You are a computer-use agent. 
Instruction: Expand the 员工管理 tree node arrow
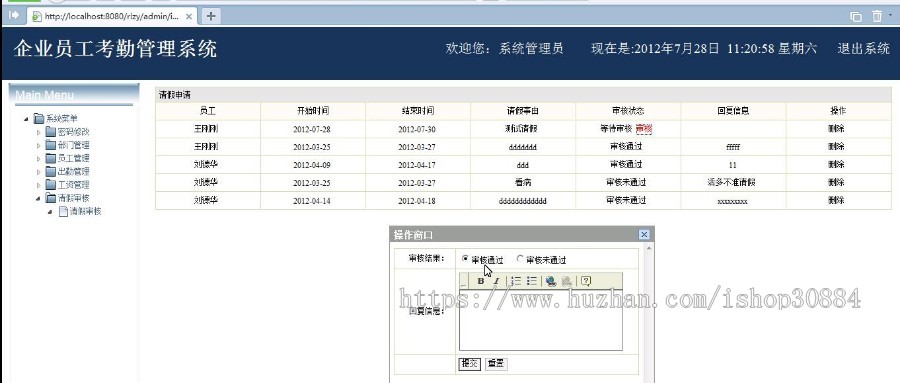point(38,159)
